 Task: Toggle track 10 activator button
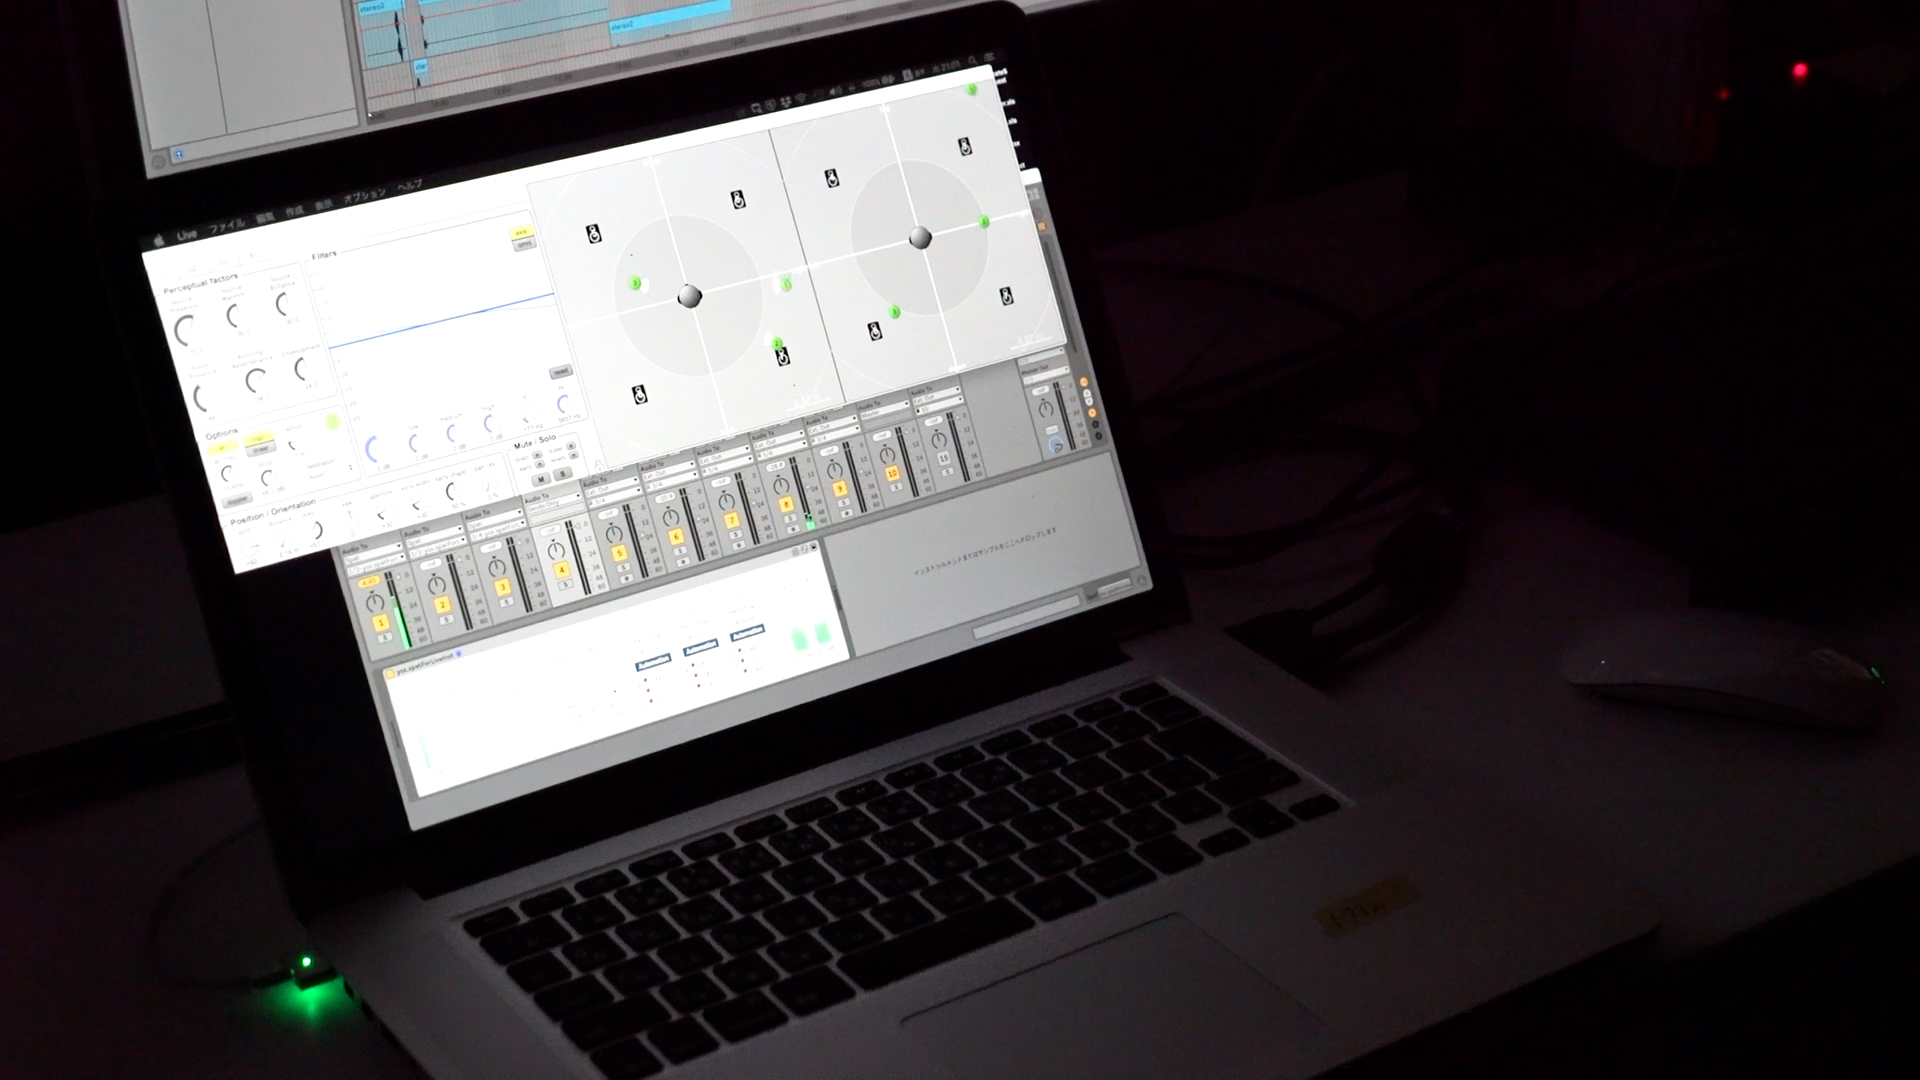click(892, 473)
